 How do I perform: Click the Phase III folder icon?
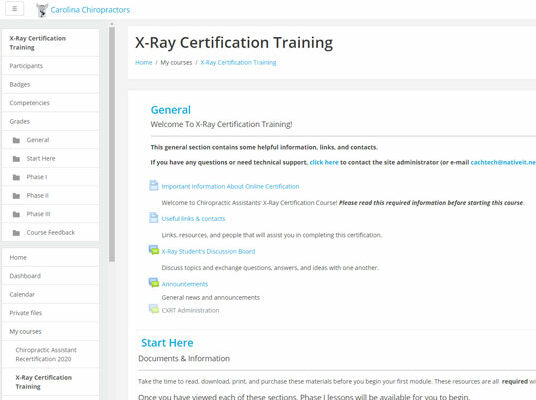[x=16, y=214]
